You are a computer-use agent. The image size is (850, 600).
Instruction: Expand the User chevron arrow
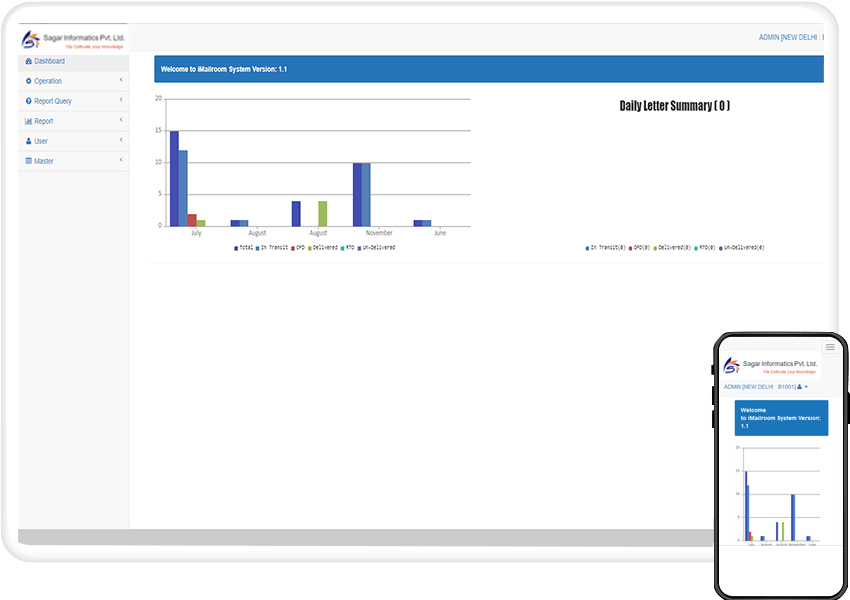[121, 140]
